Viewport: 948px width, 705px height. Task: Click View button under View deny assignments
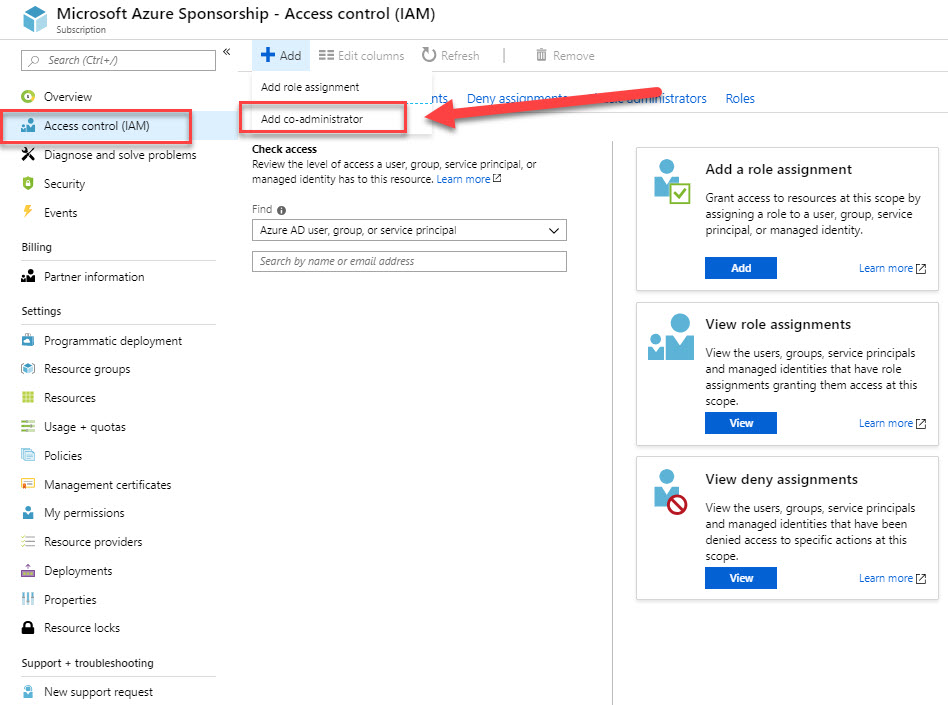click(x=741, y=578)
